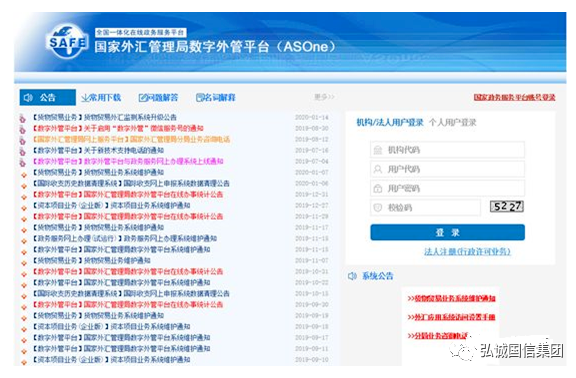
Task: Click the download arrow icon beside 常用下载
Action: coord(85,98)
